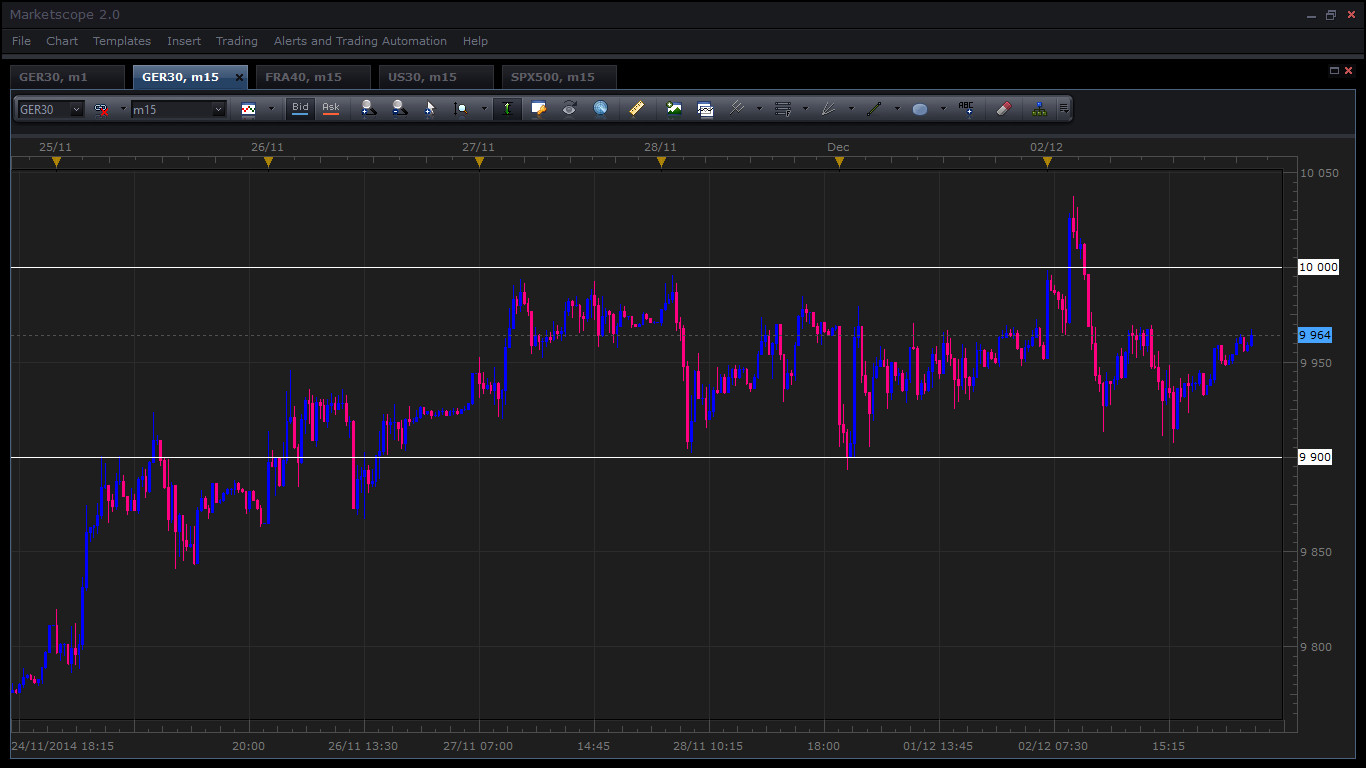
Task: Open Alerts and Trading Automation menu
Action: [x=360, y=41]
